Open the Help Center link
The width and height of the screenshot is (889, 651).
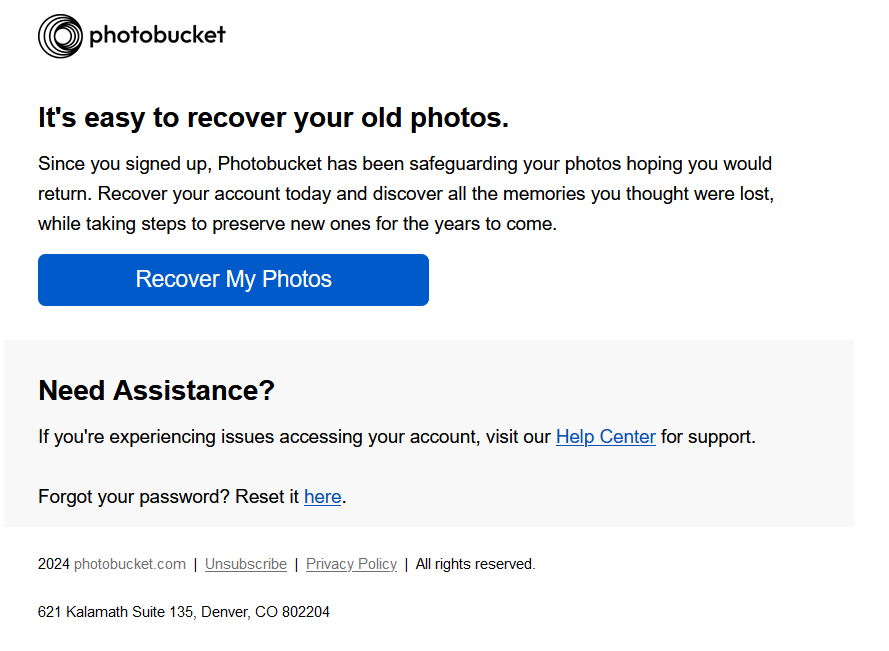click(x=606, y=437)
